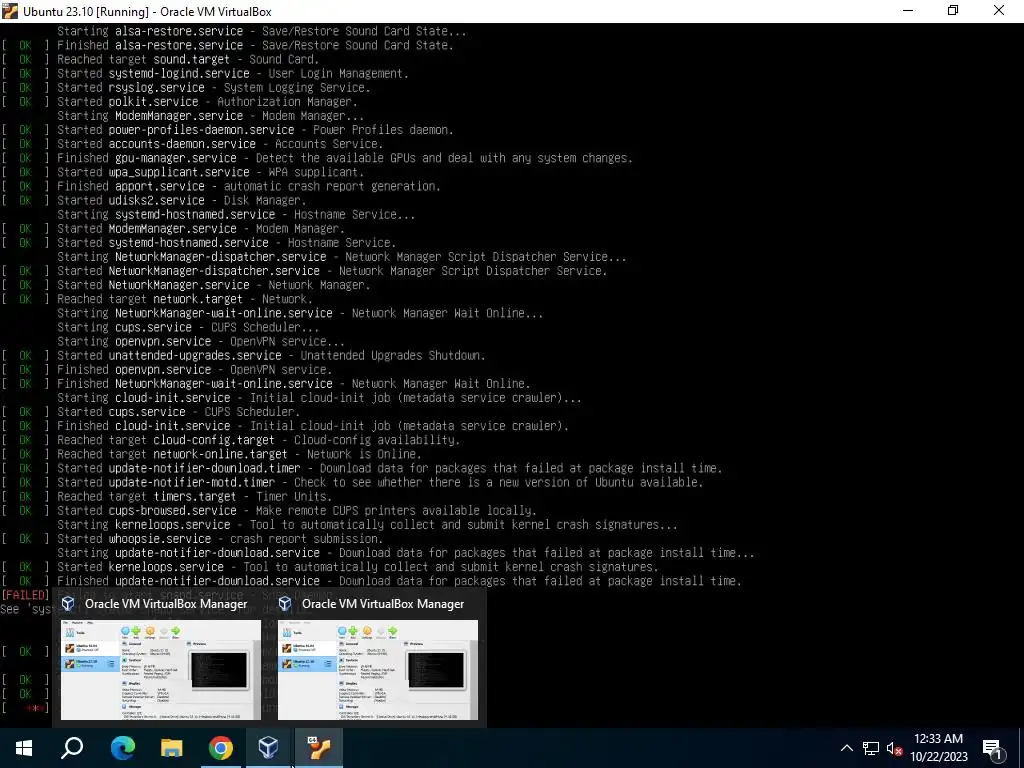Viewport: 1024px width, 768px height.
Task: Click line 'Started whoopsie.service - crash report submission'
Action: coord(219,539)
